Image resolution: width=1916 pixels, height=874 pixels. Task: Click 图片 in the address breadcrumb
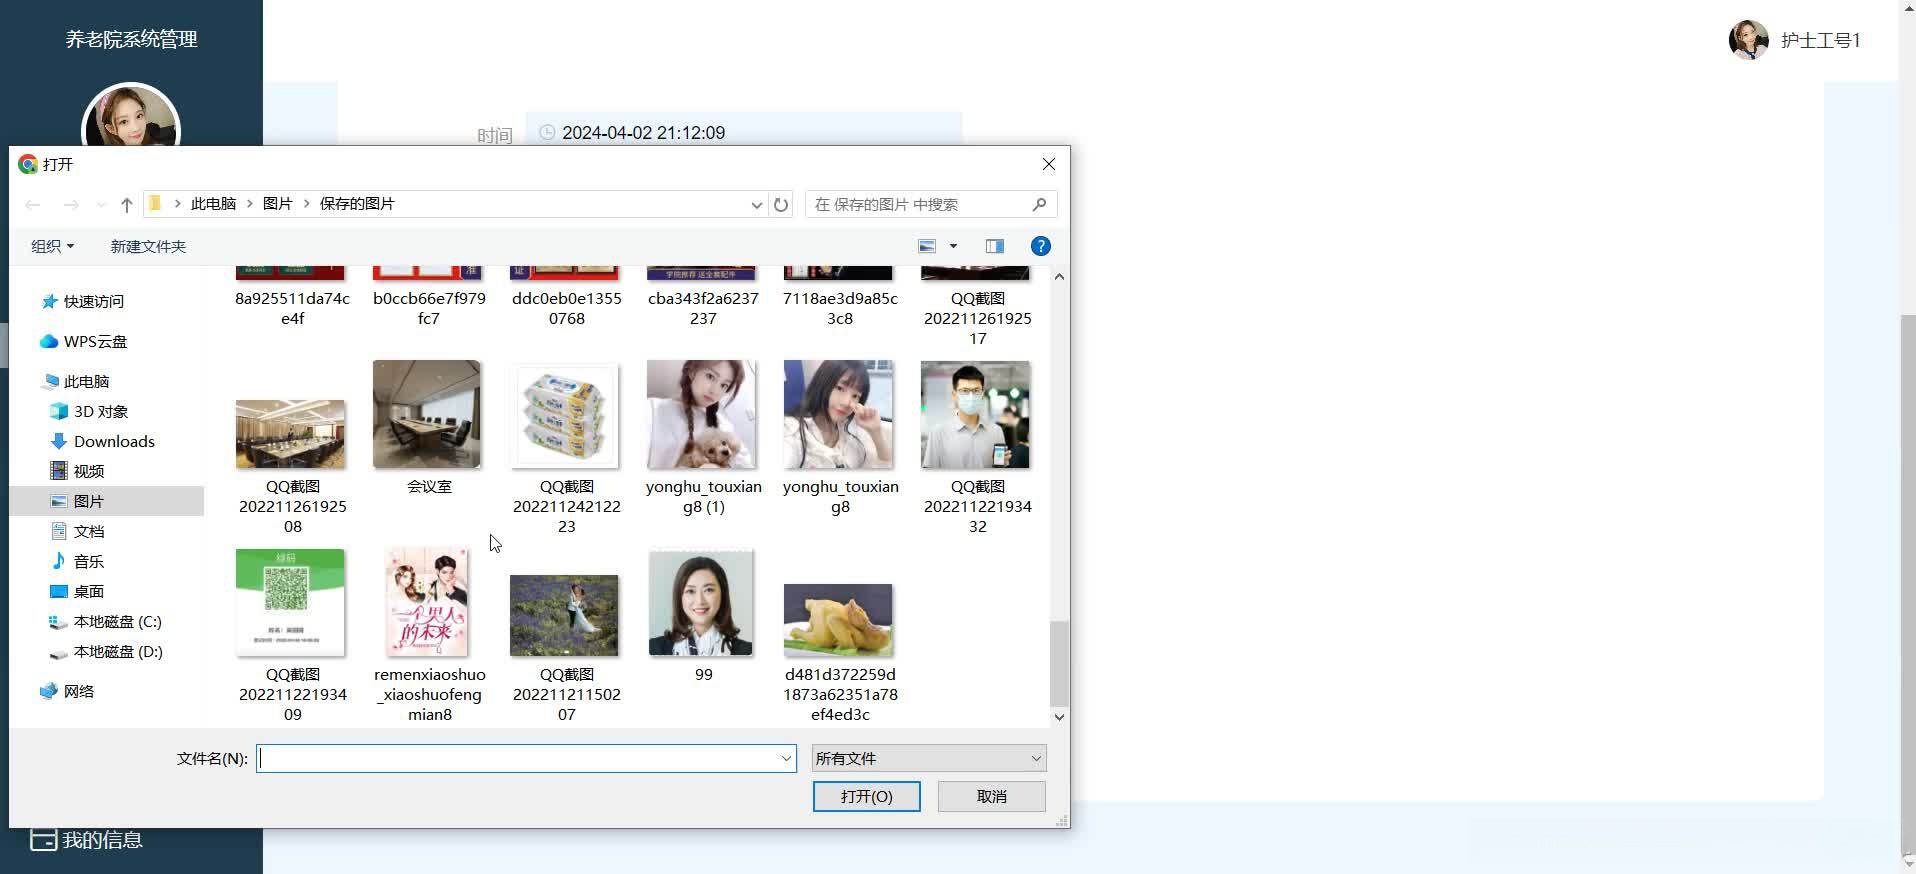277,204
